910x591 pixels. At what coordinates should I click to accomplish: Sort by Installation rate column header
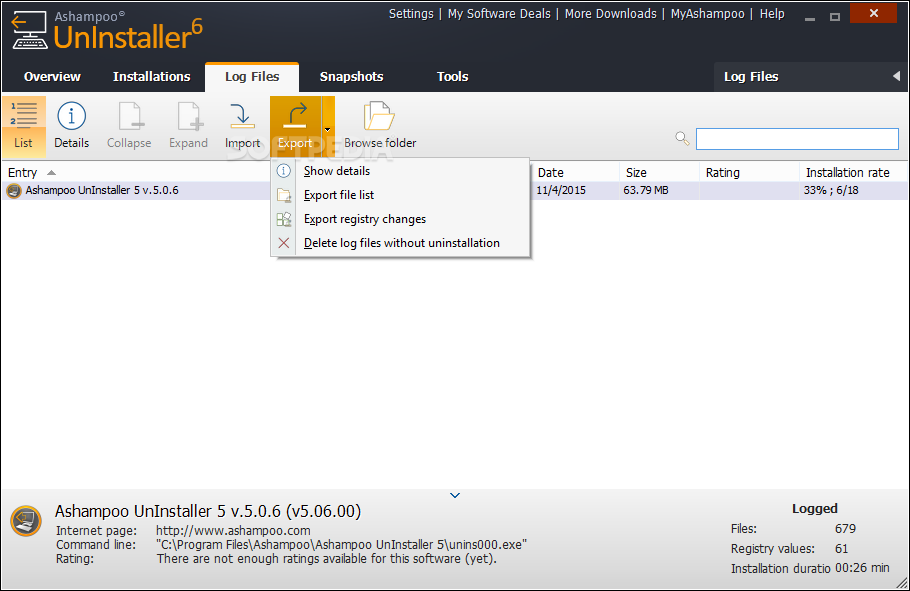[847, 172]
